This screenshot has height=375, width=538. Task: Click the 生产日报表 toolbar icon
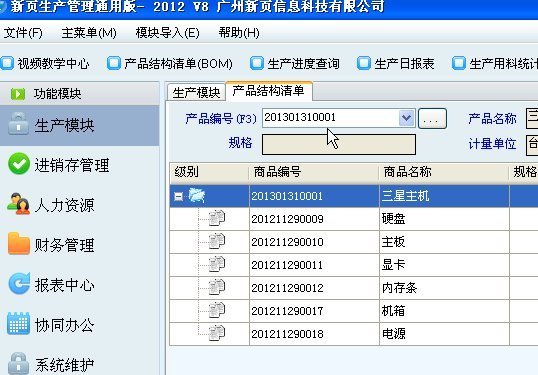click(x=364, y=63)
